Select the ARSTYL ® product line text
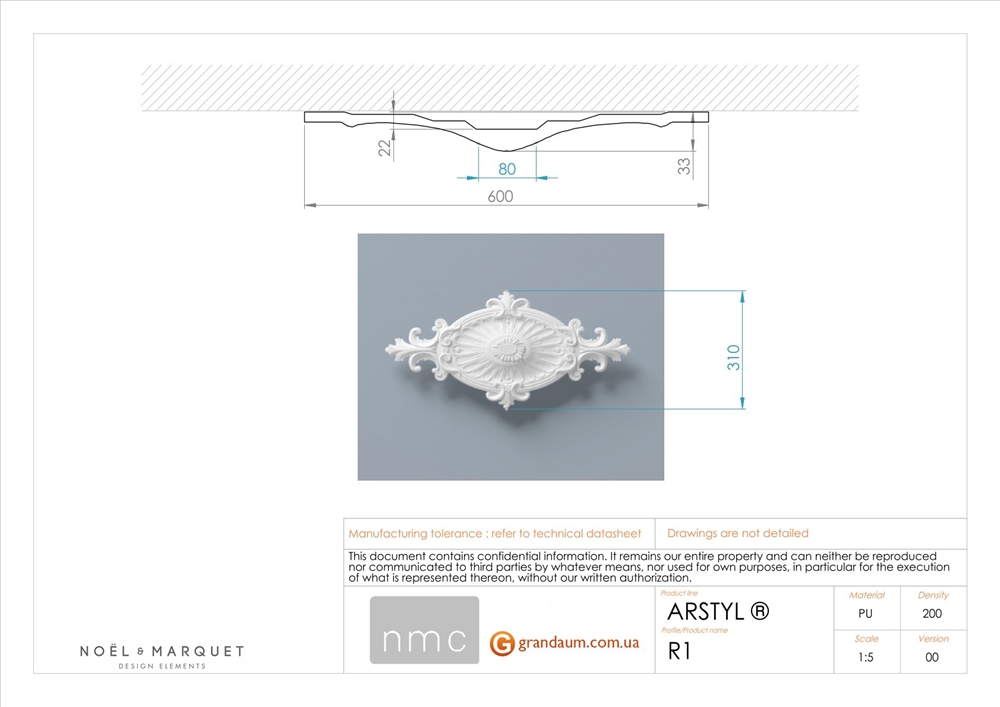This screenshot has width=1000, height=707. click(x=718, y=611)
